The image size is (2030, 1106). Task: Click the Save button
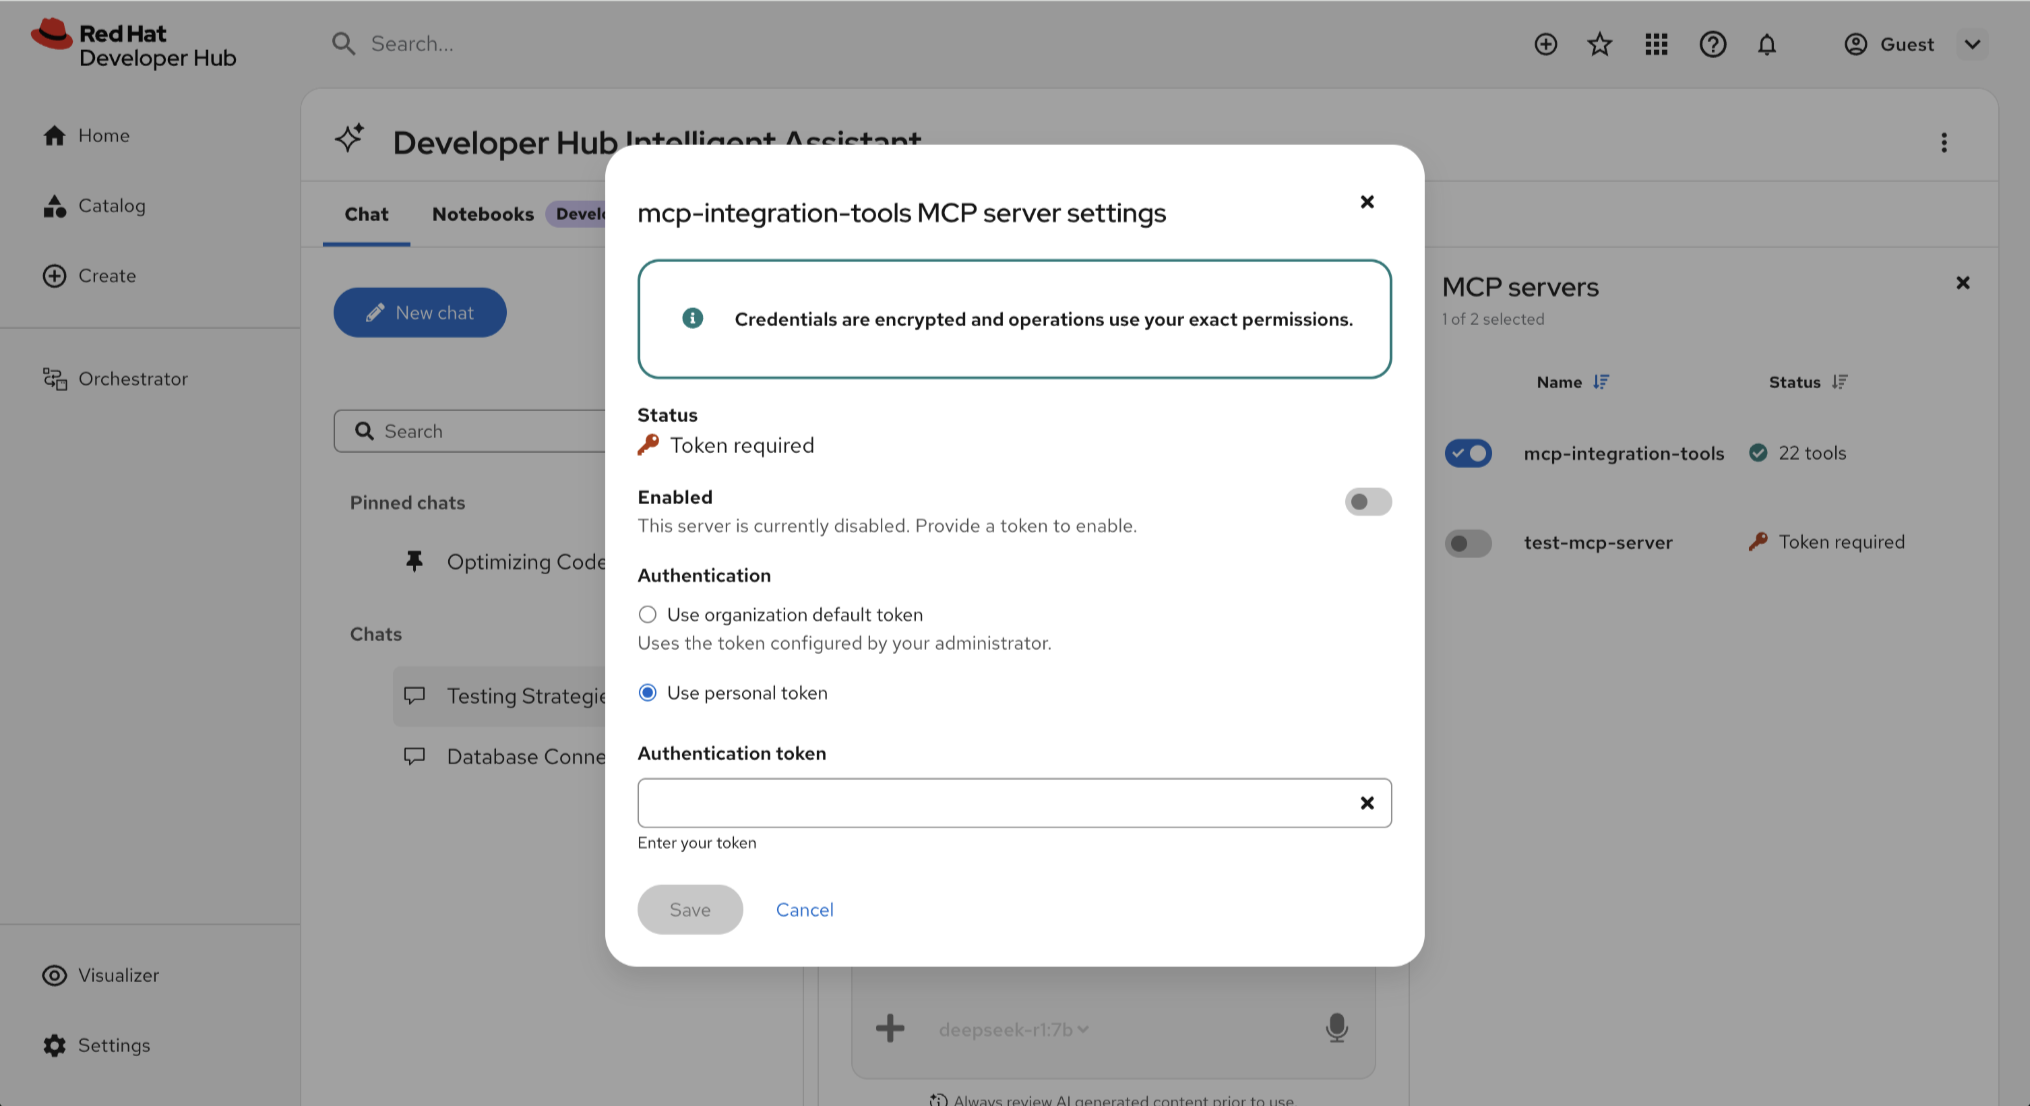(690, 910)
